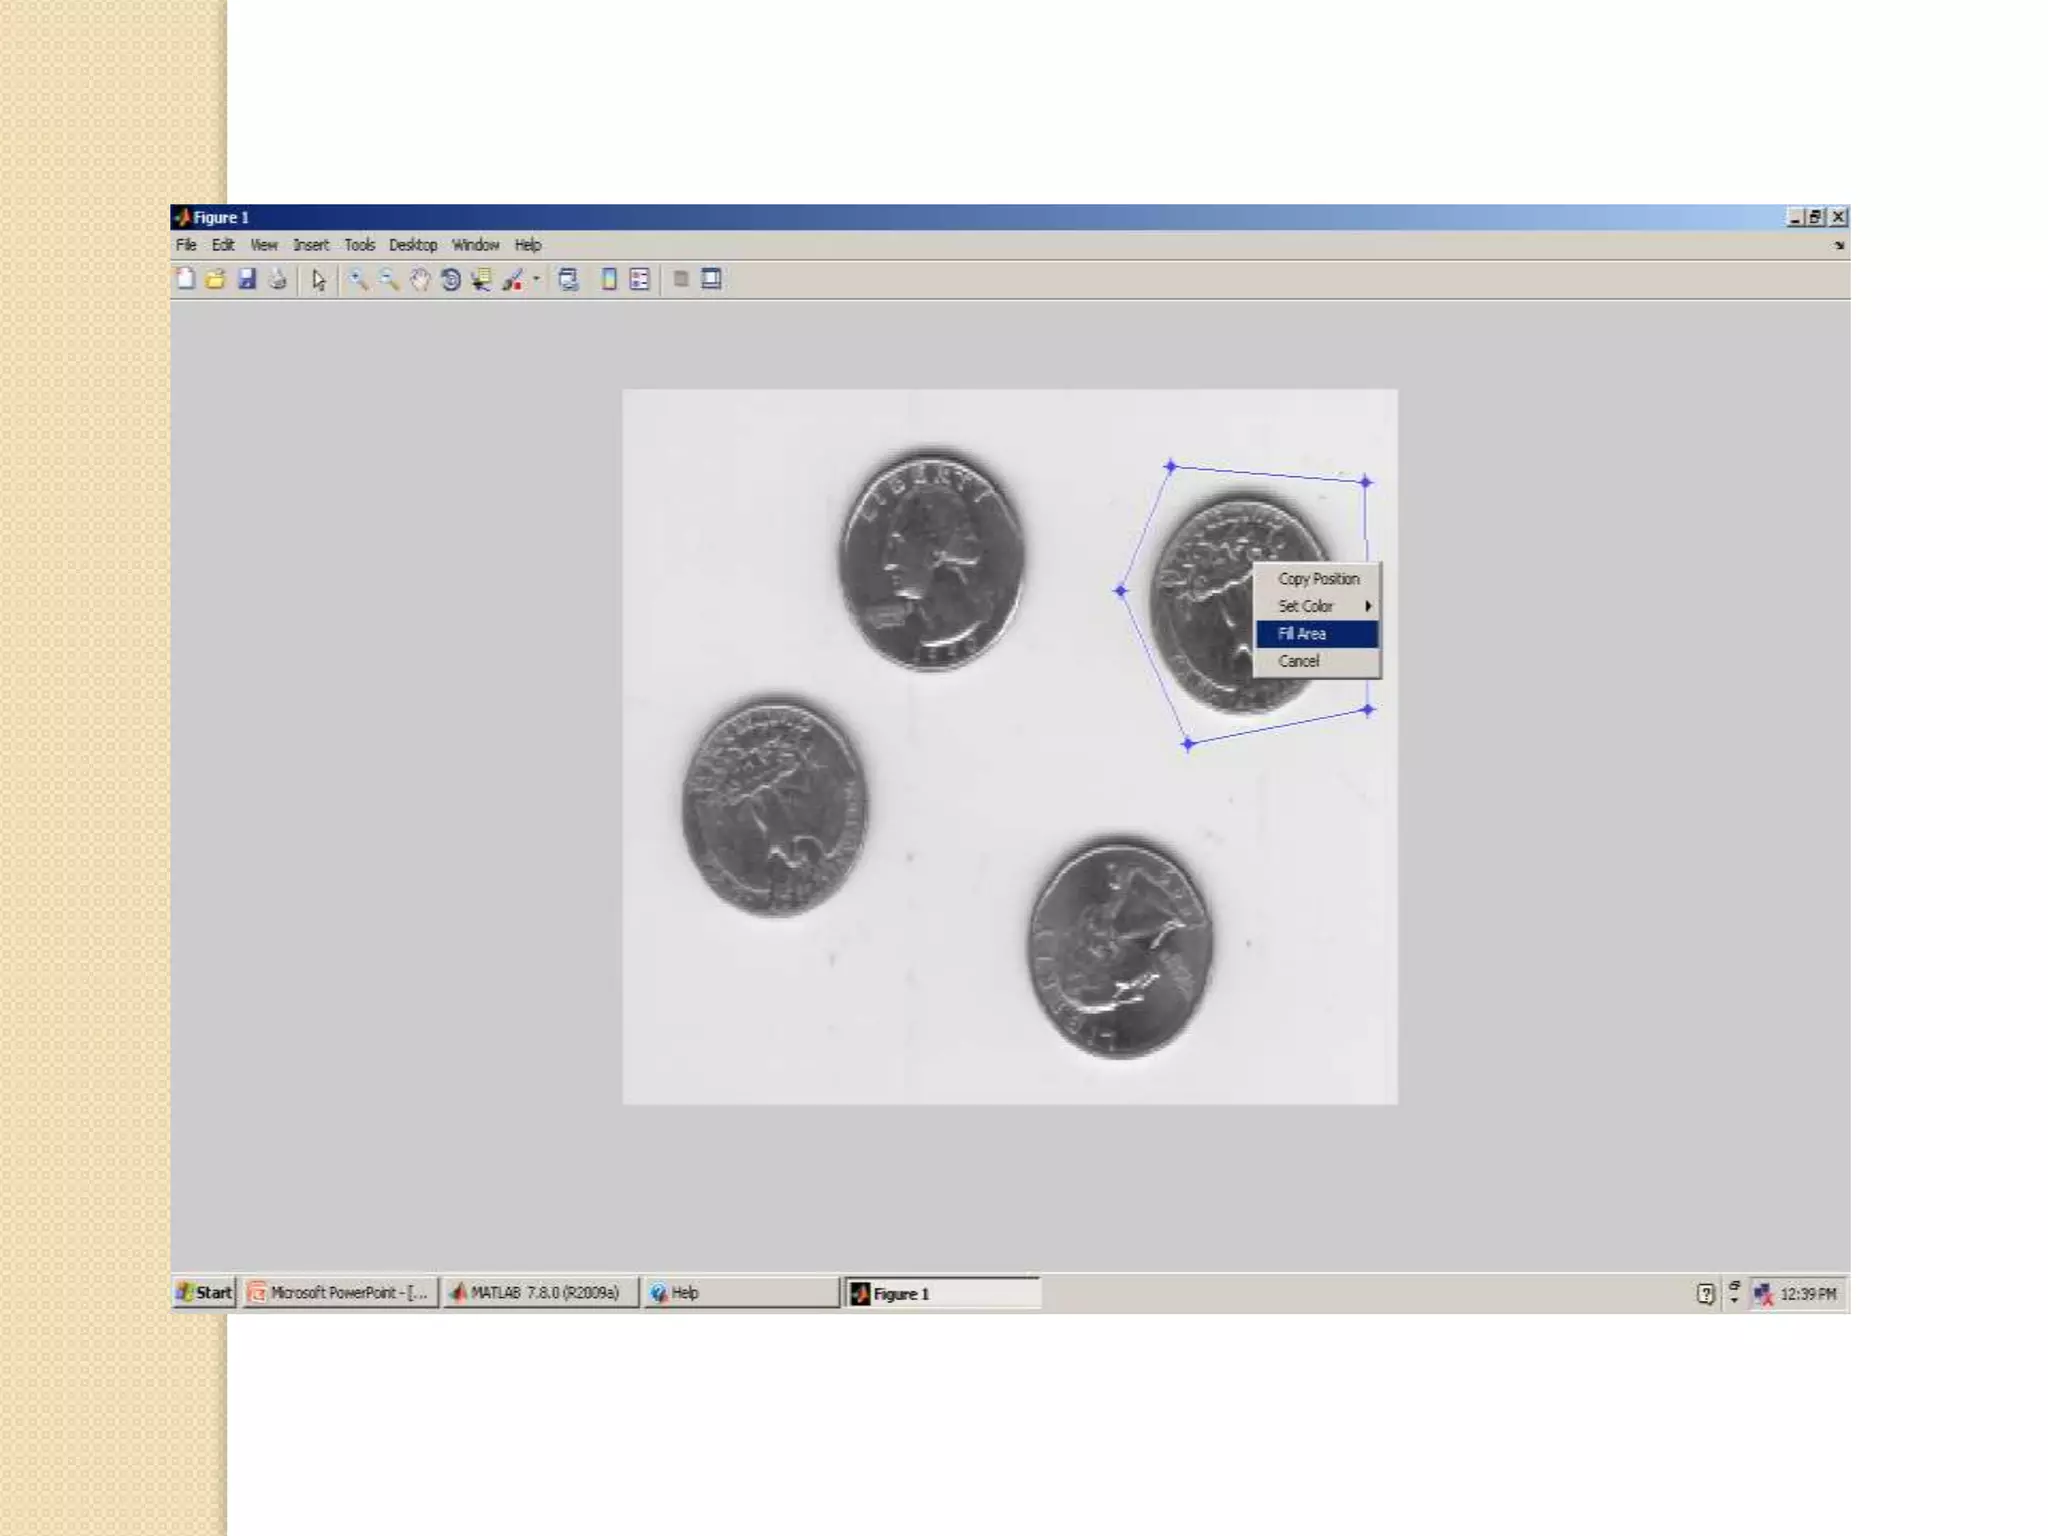
Task: Open the Tools menu
Action: pyautogui.click(x=359, y=245)
